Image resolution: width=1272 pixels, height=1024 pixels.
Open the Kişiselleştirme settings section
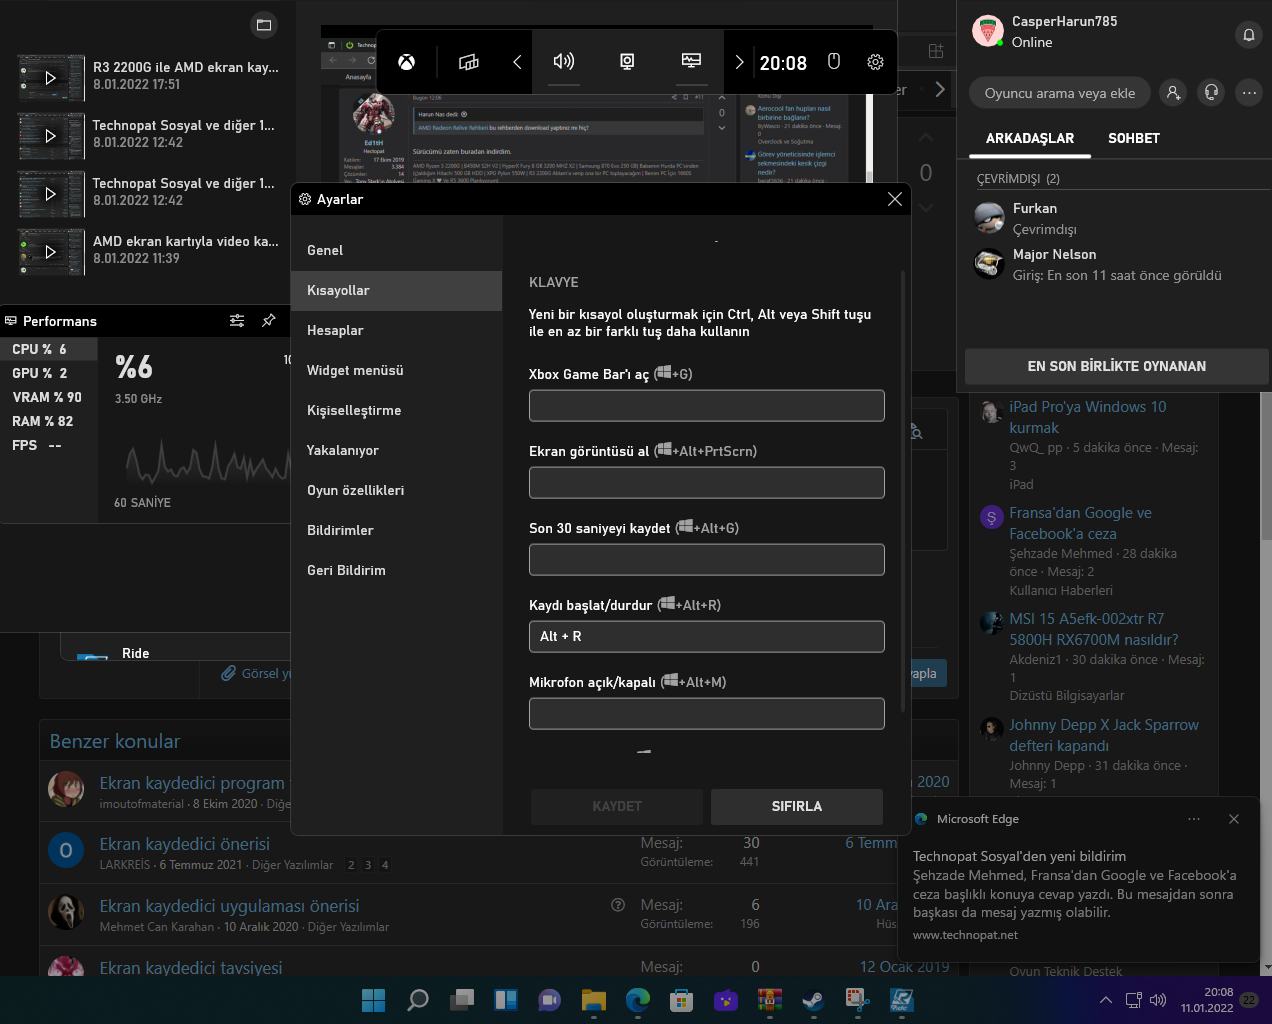coord(396,410)
